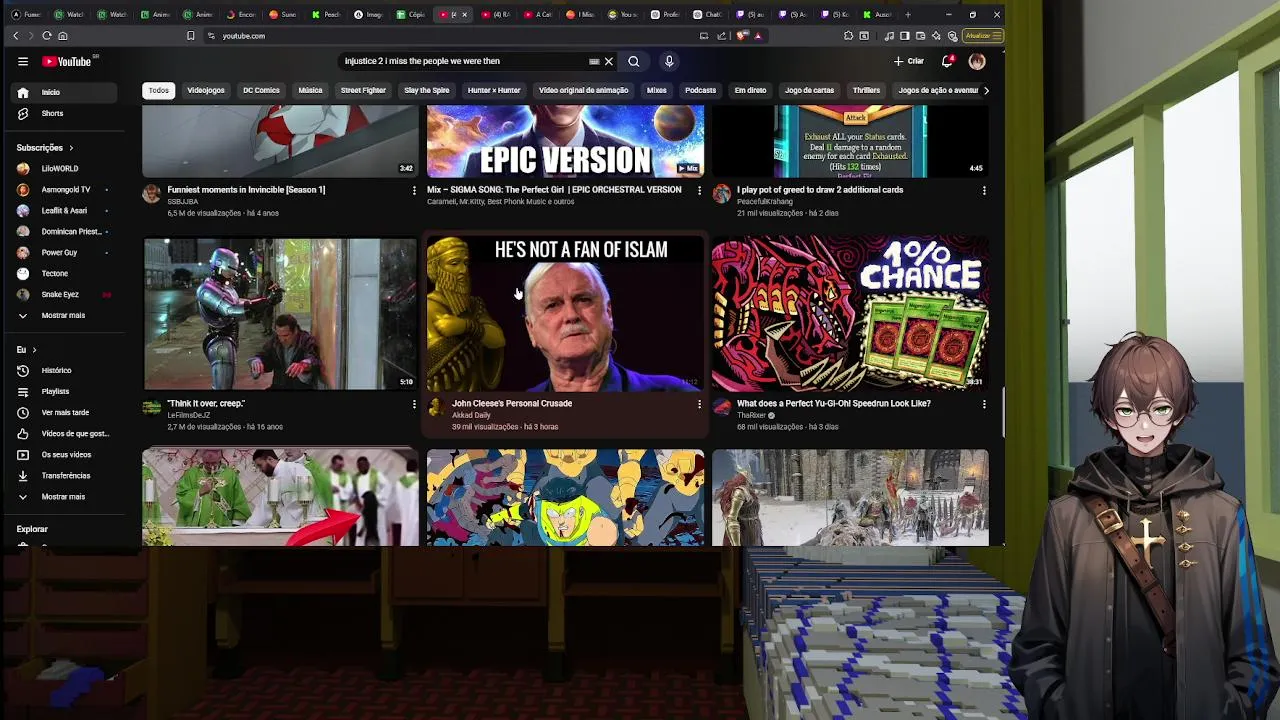Open options menu for pot of greed video
Image resolution: width=1280 pixels, height=720 pixels.
tap(984, 190)
